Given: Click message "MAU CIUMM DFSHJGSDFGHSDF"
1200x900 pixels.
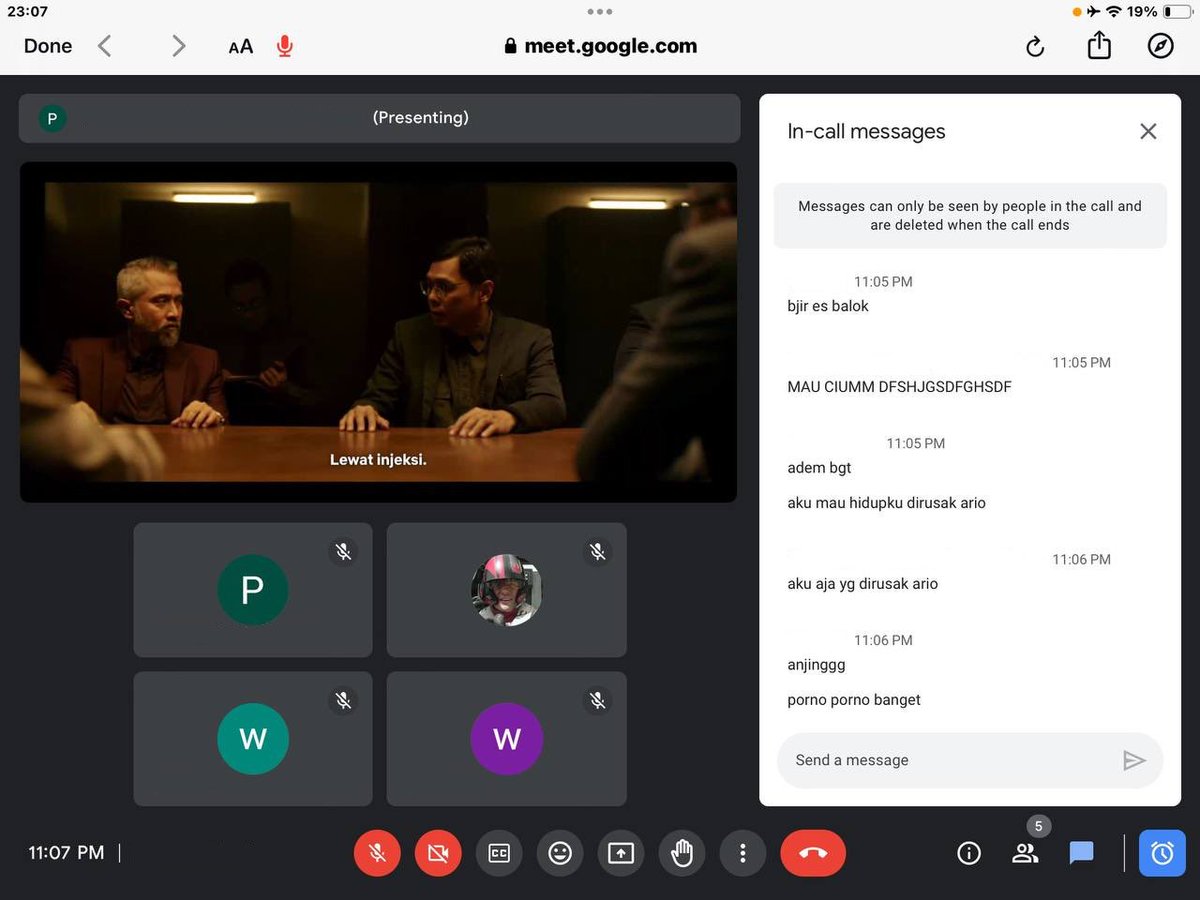Looking at the screenshot, I should pyautogui.click(x=900, y=387).
